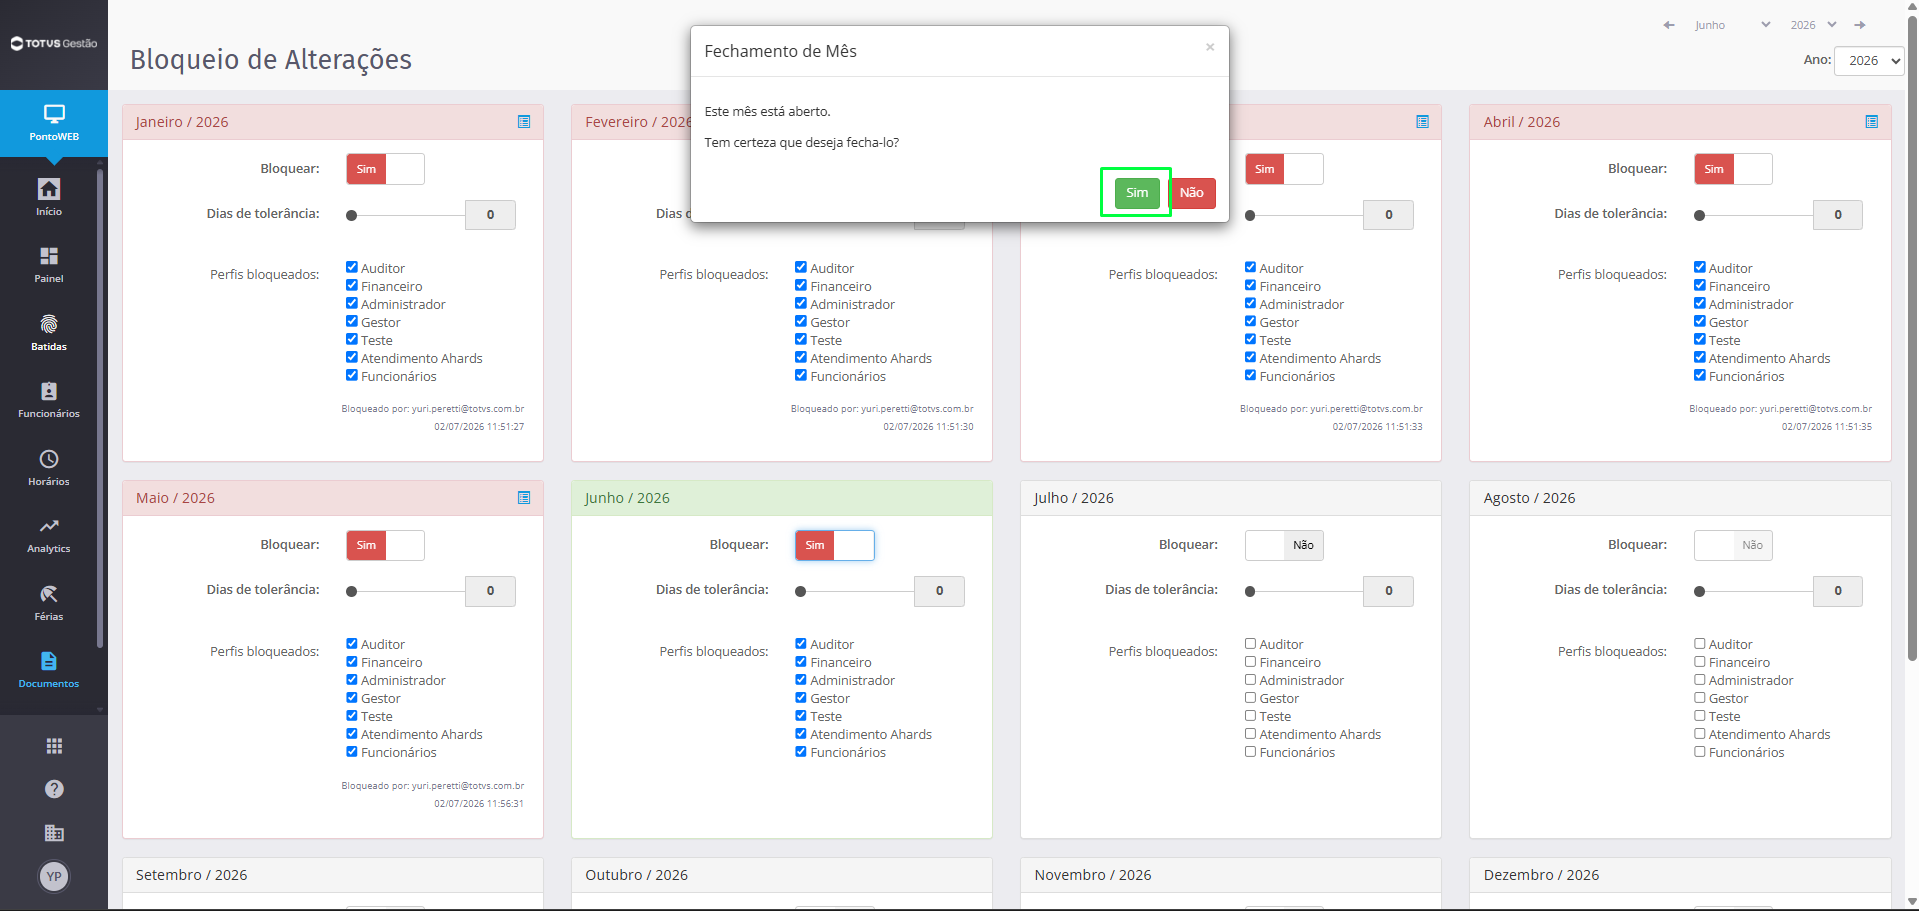Toggle Bloquear switch for Maio / 2026
Image resolution: width=1919 pixels, height=911 pixels.
pos(385,545)
